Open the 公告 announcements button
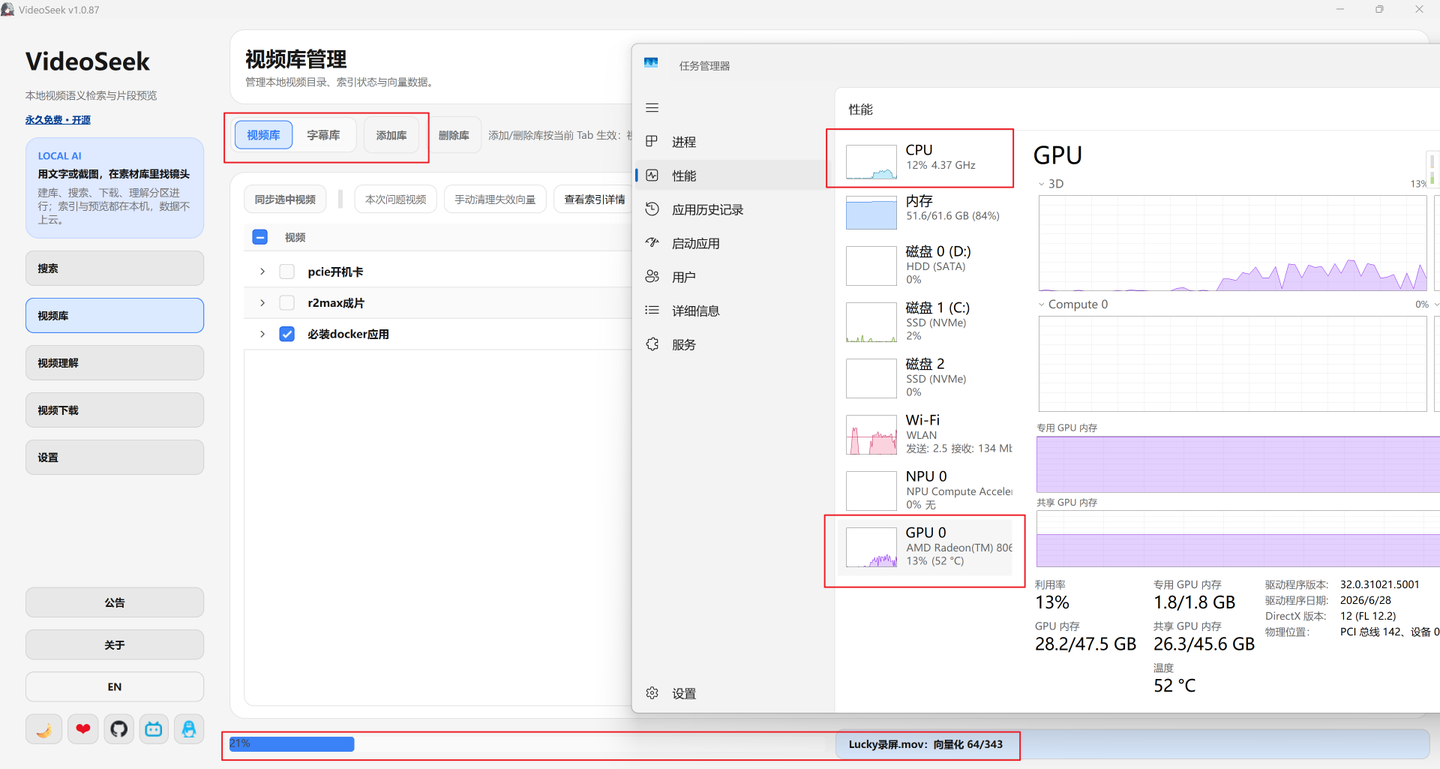 115,603
